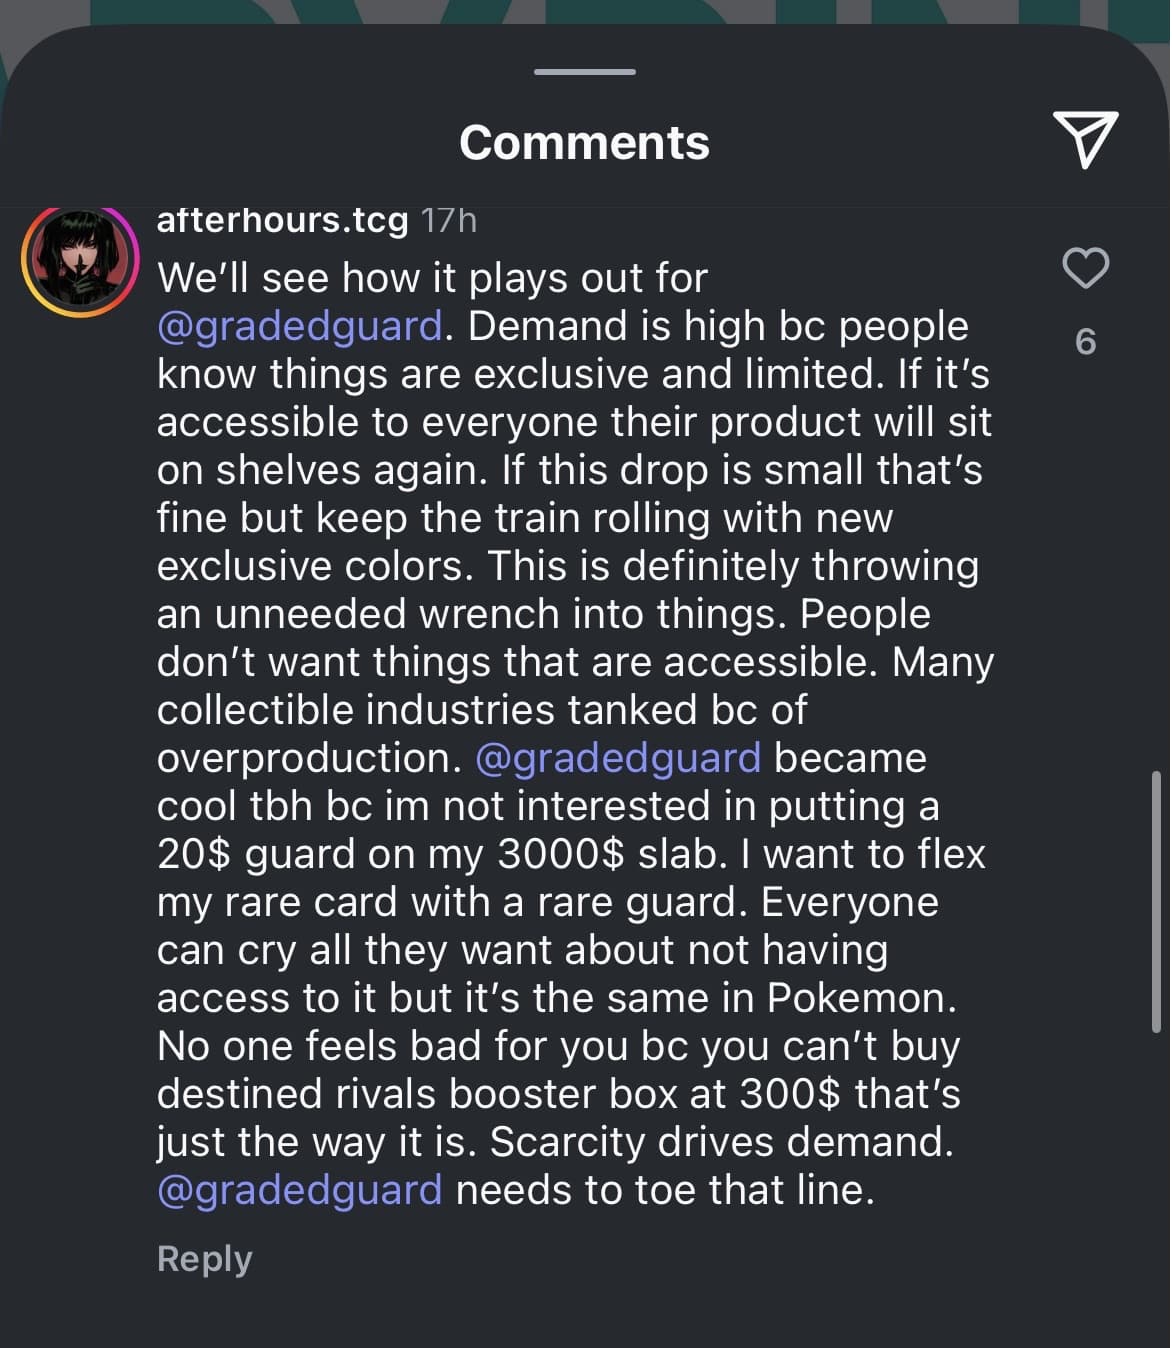Like the comment with the heart icon
The height and width of the screenshot is (1348, 1172).
[1085, 268]
